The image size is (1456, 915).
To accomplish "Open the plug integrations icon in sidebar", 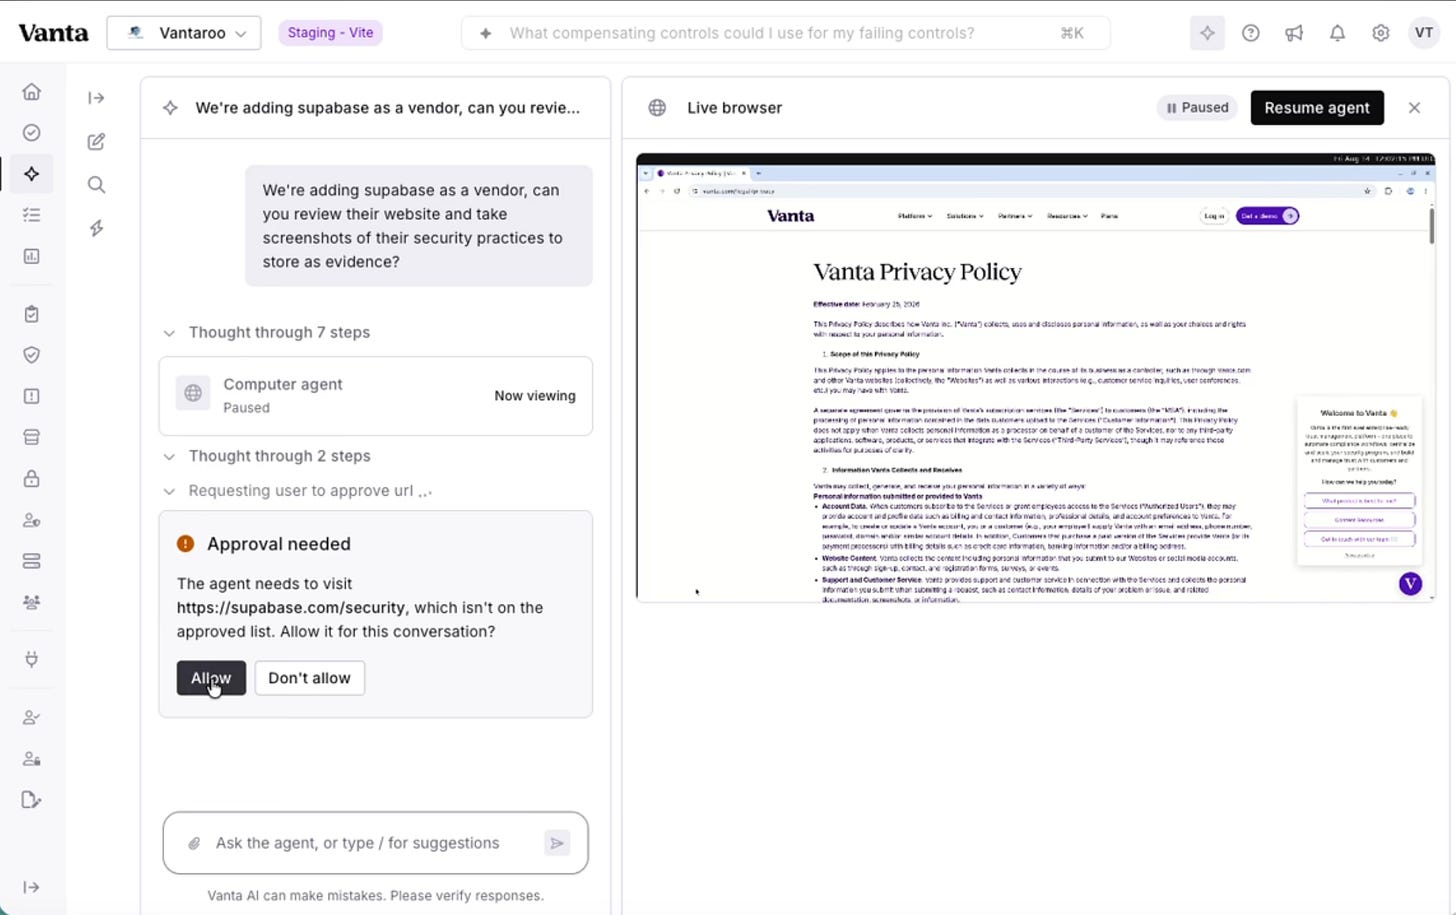I will coord(32,659).
